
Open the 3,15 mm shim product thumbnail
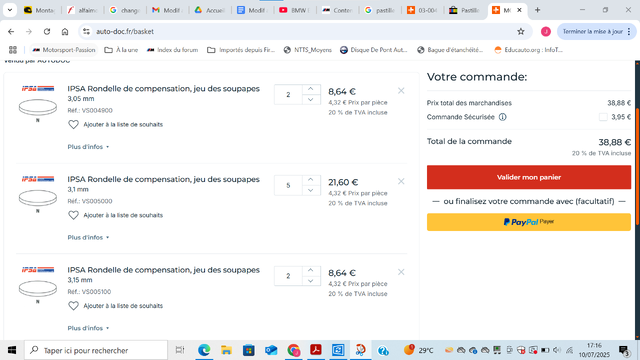[38, 289]
